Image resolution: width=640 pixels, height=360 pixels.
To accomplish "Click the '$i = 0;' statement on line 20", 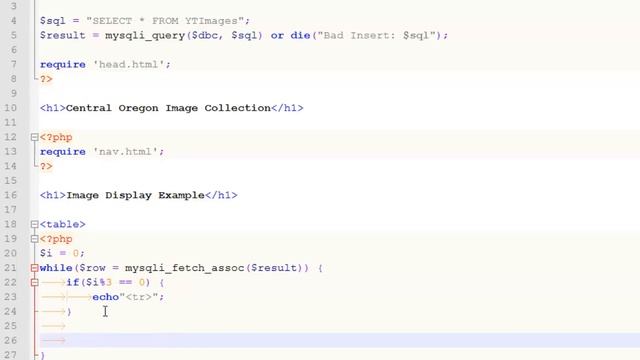I will click(62, 253).
